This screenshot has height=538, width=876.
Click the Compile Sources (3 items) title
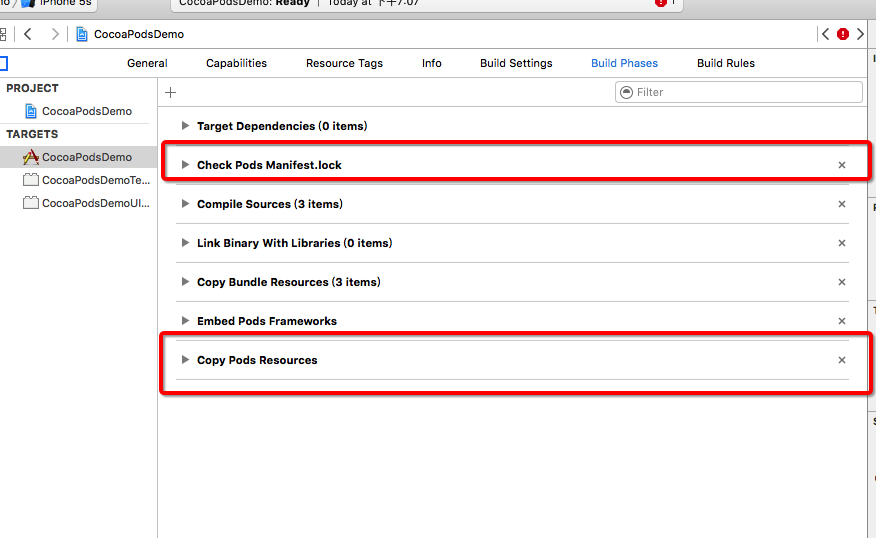coord(270,204)
